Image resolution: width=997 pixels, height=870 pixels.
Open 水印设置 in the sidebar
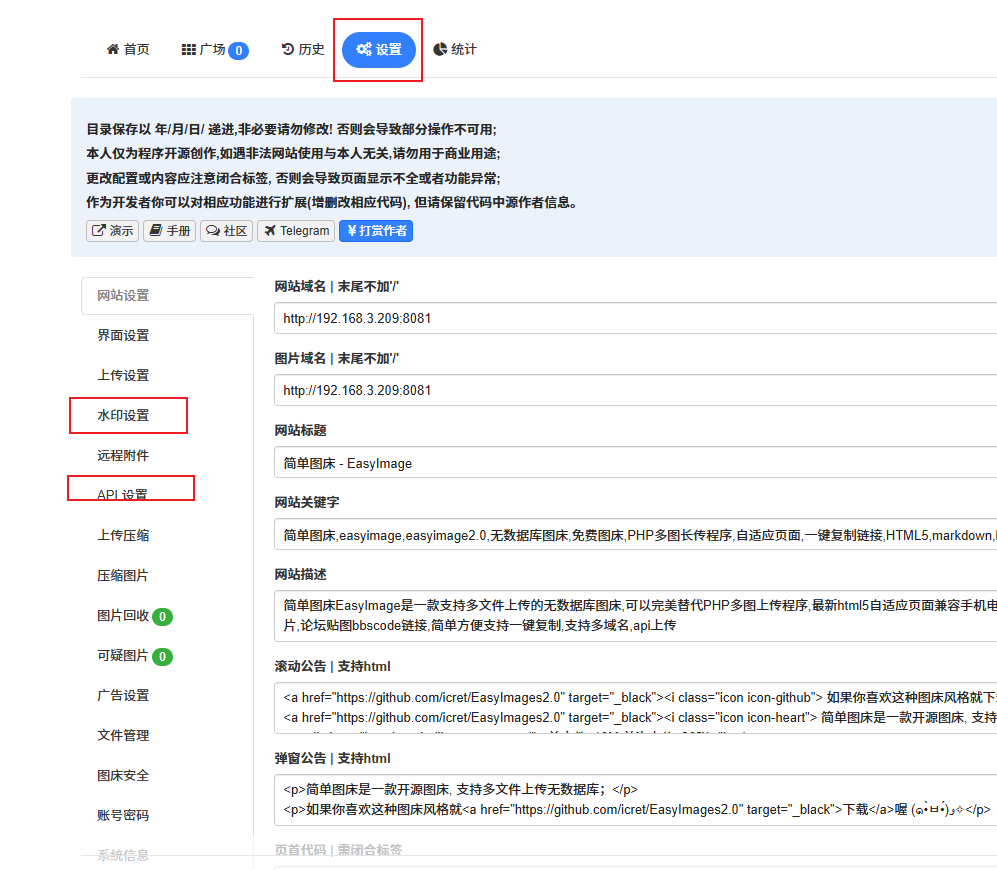123,415
